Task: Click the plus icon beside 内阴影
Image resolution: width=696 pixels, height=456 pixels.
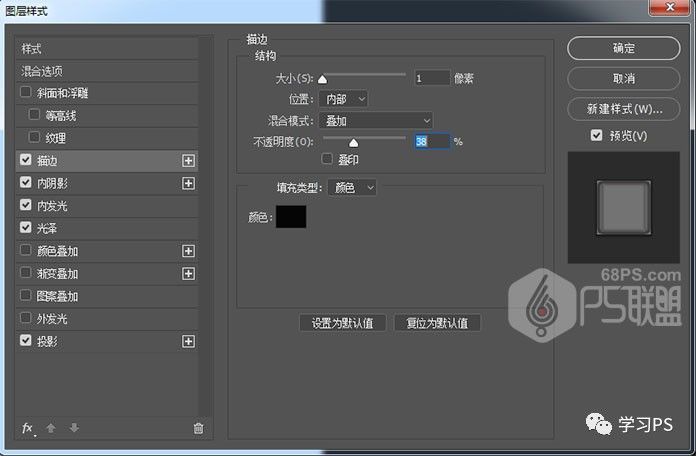Action: tap(187, 183)
